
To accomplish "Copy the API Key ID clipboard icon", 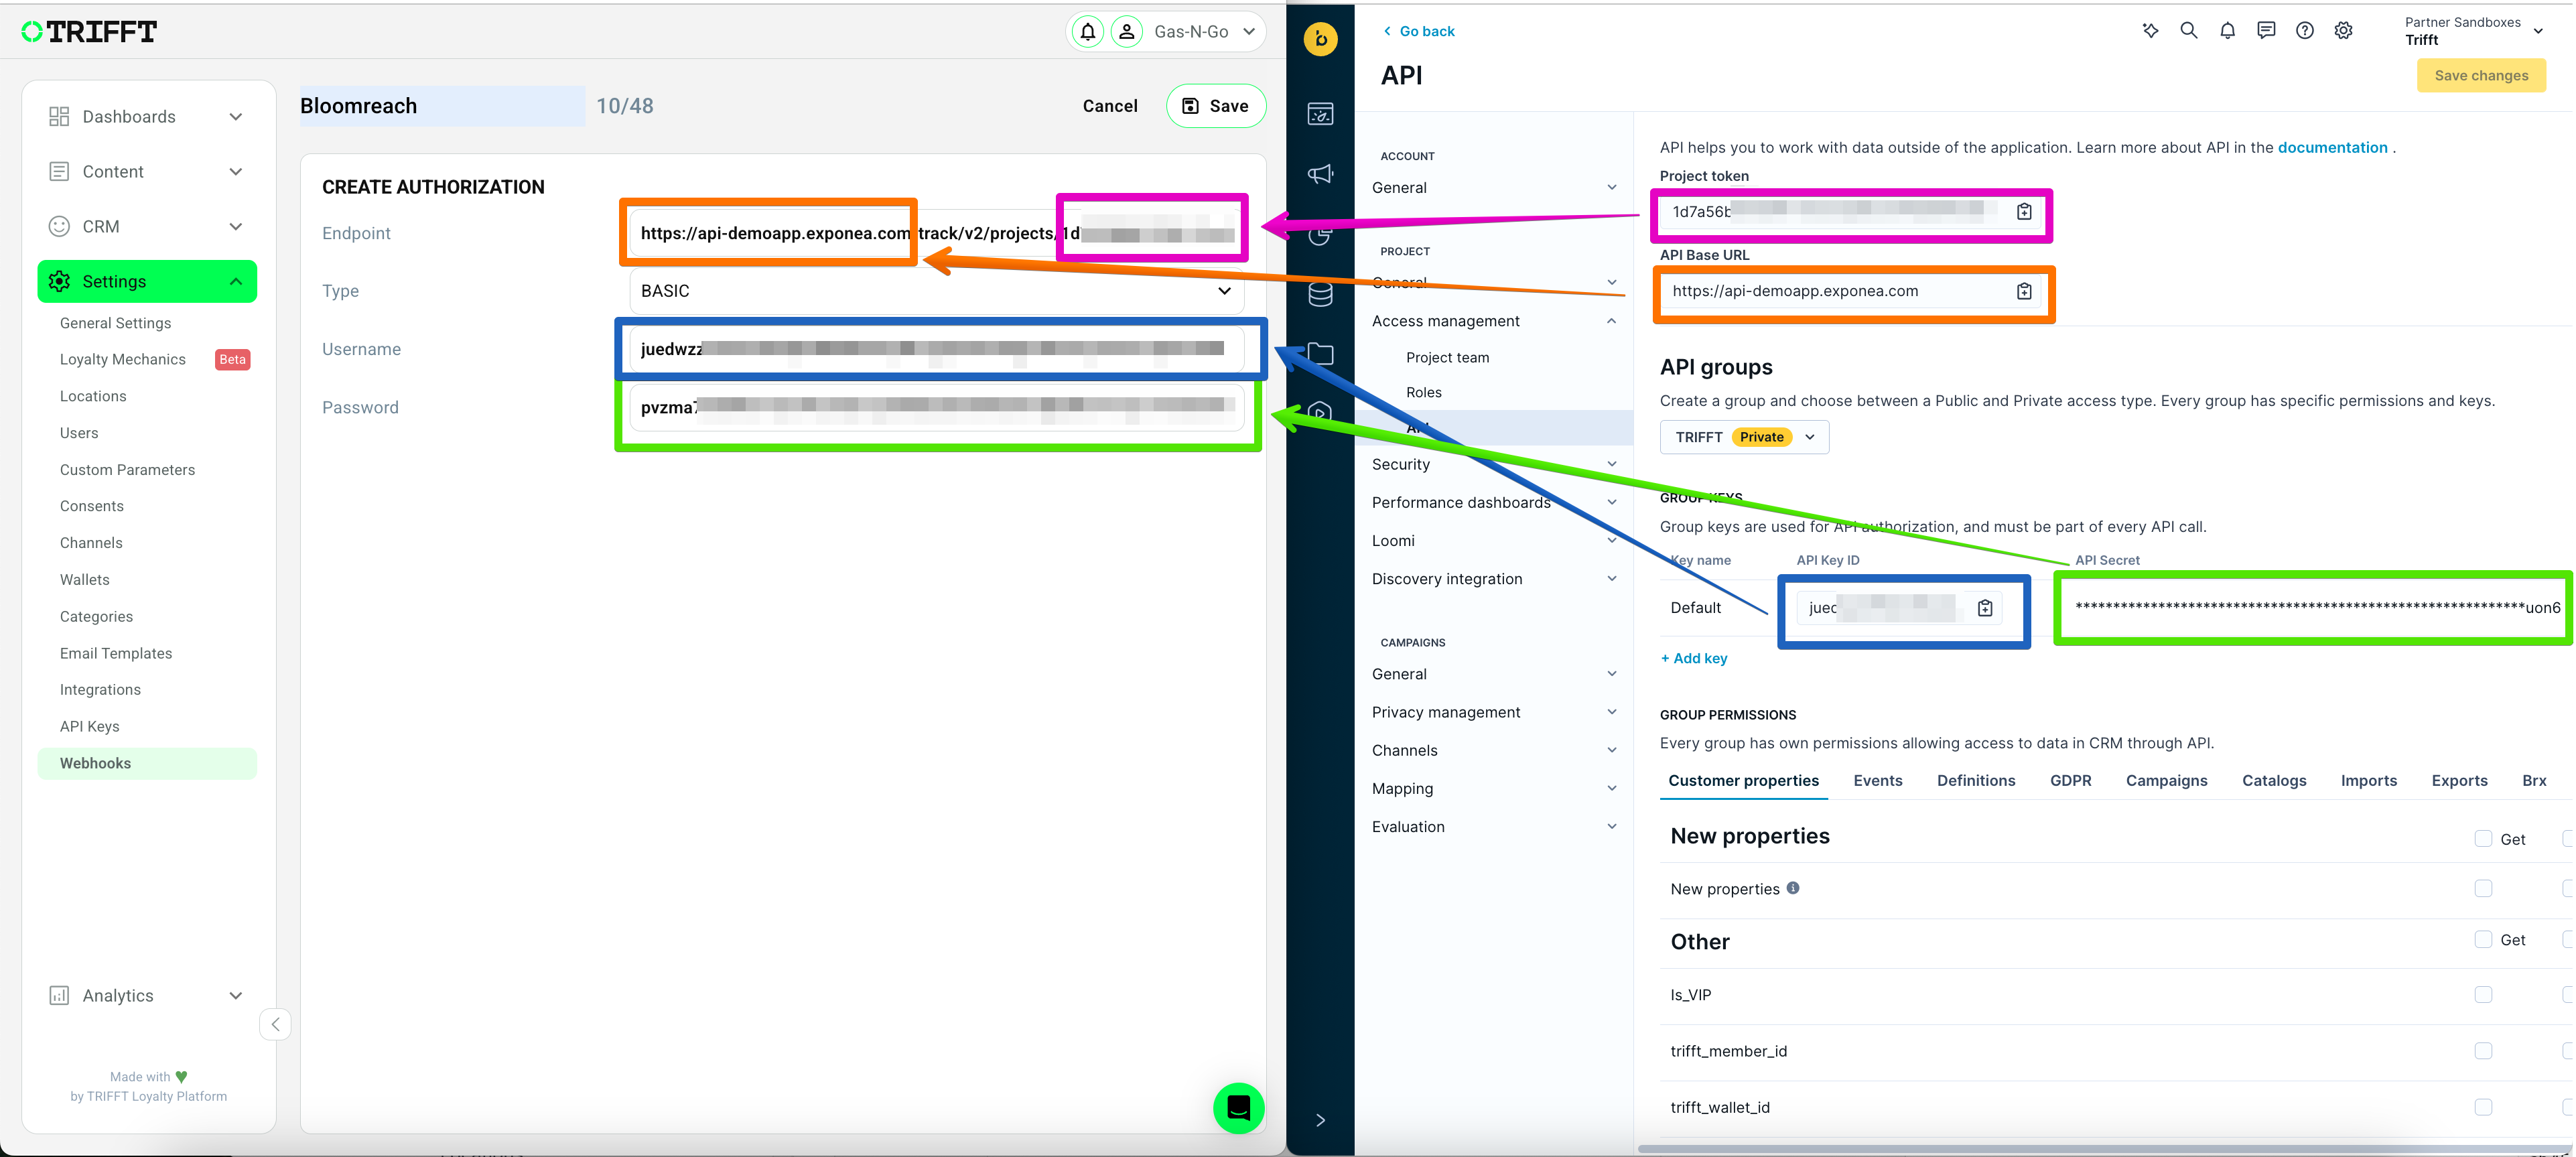I will click(1984, 608).
